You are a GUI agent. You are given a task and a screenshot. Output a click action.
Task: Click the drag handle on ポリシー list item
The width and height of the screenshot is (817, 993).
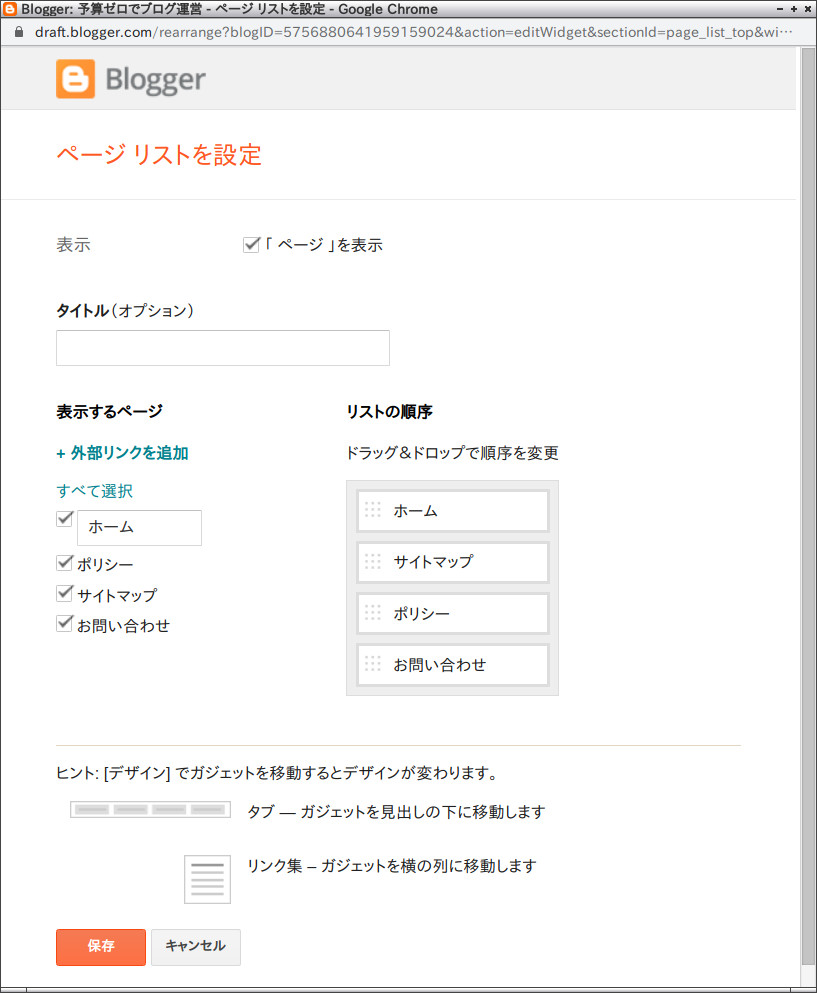click(x=373, y=613)
